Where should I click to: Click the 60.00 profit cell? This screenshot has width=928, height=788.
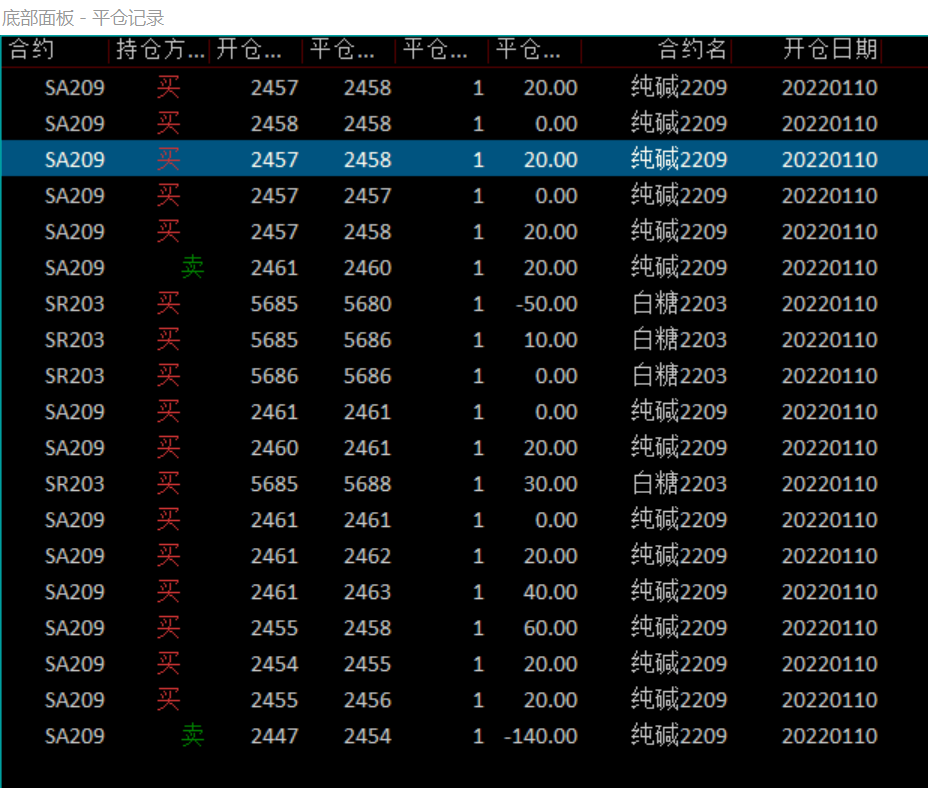550,628
